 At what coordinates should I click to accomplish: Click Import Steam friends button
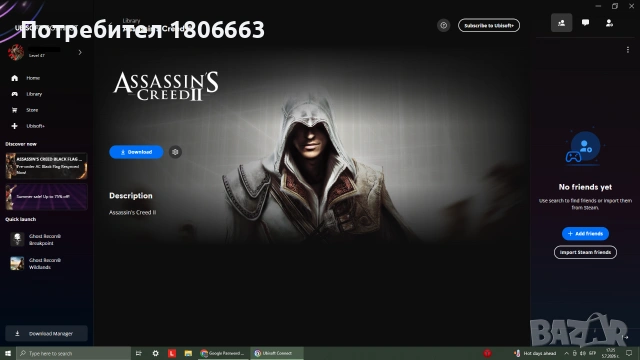(585, 252)
